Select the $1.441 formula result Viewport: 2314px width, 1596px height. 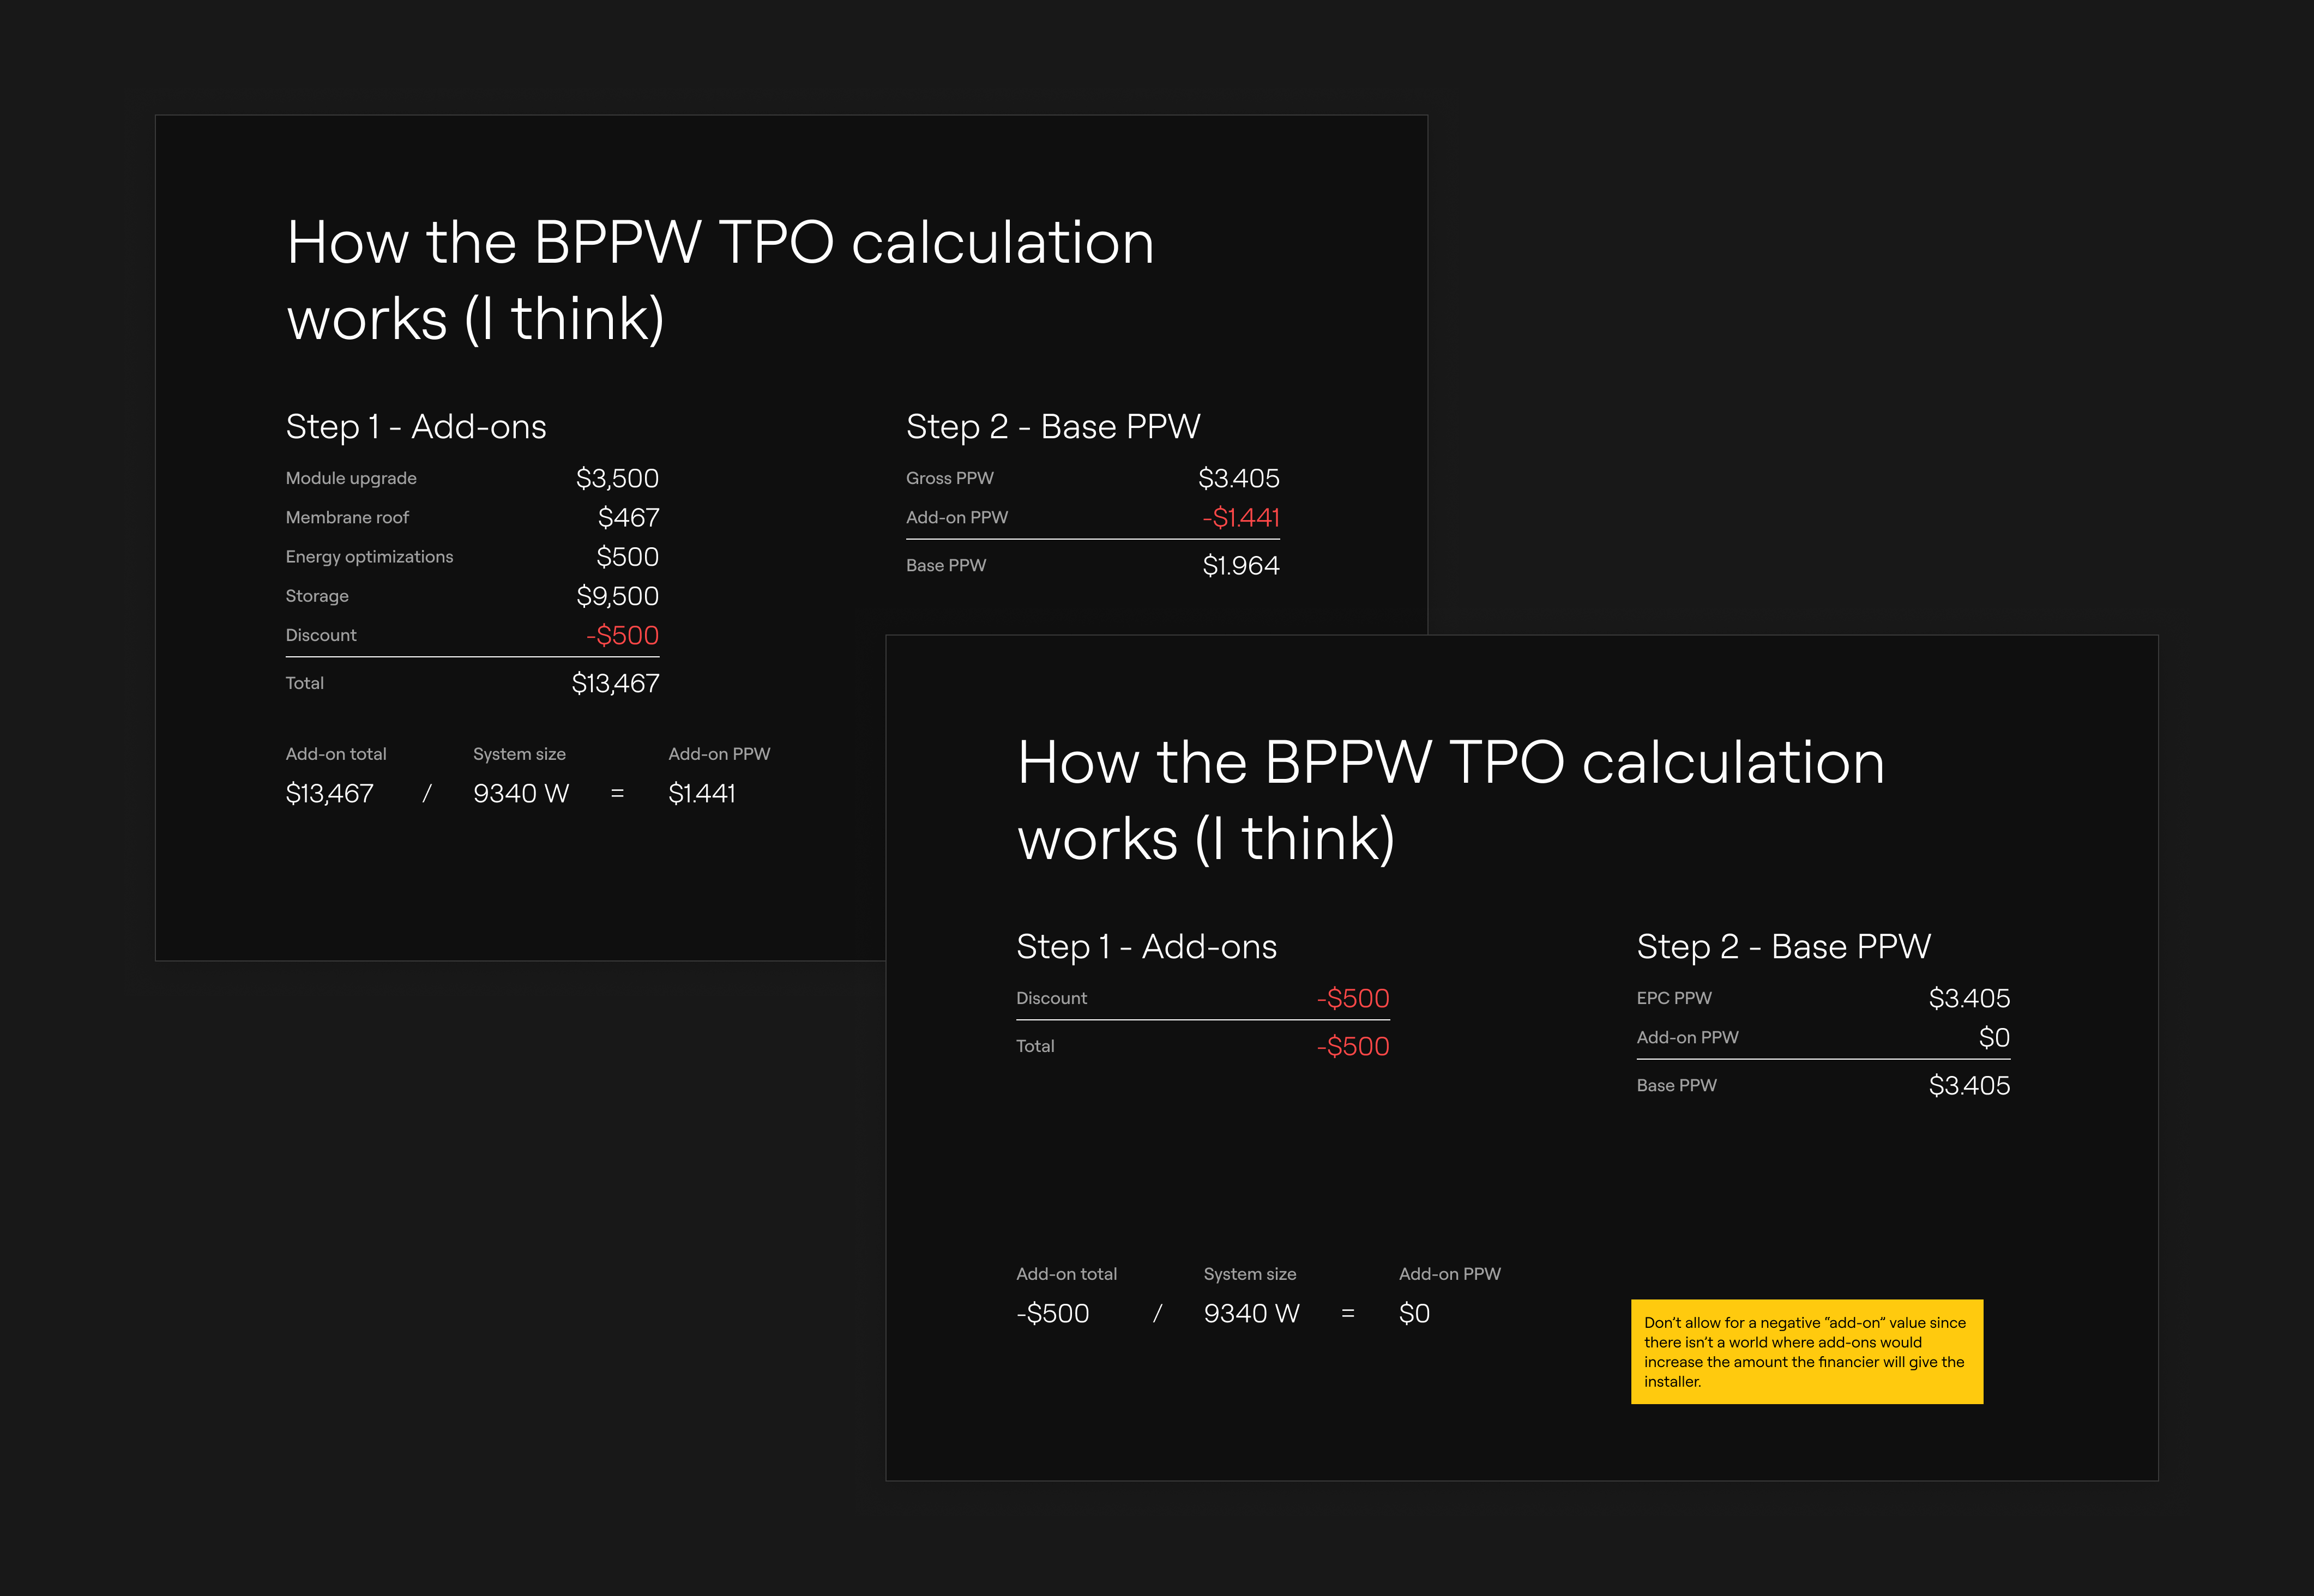pos(702,794)
